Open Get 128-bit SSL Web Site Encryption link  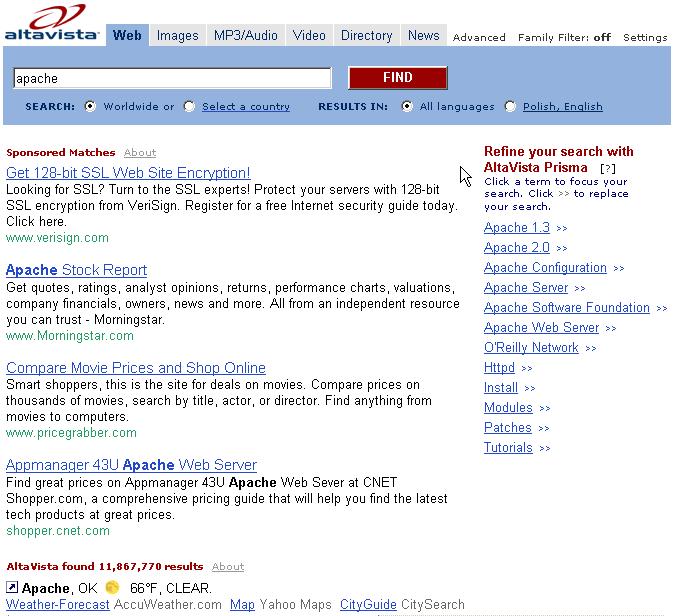click(x=128, y=173)
